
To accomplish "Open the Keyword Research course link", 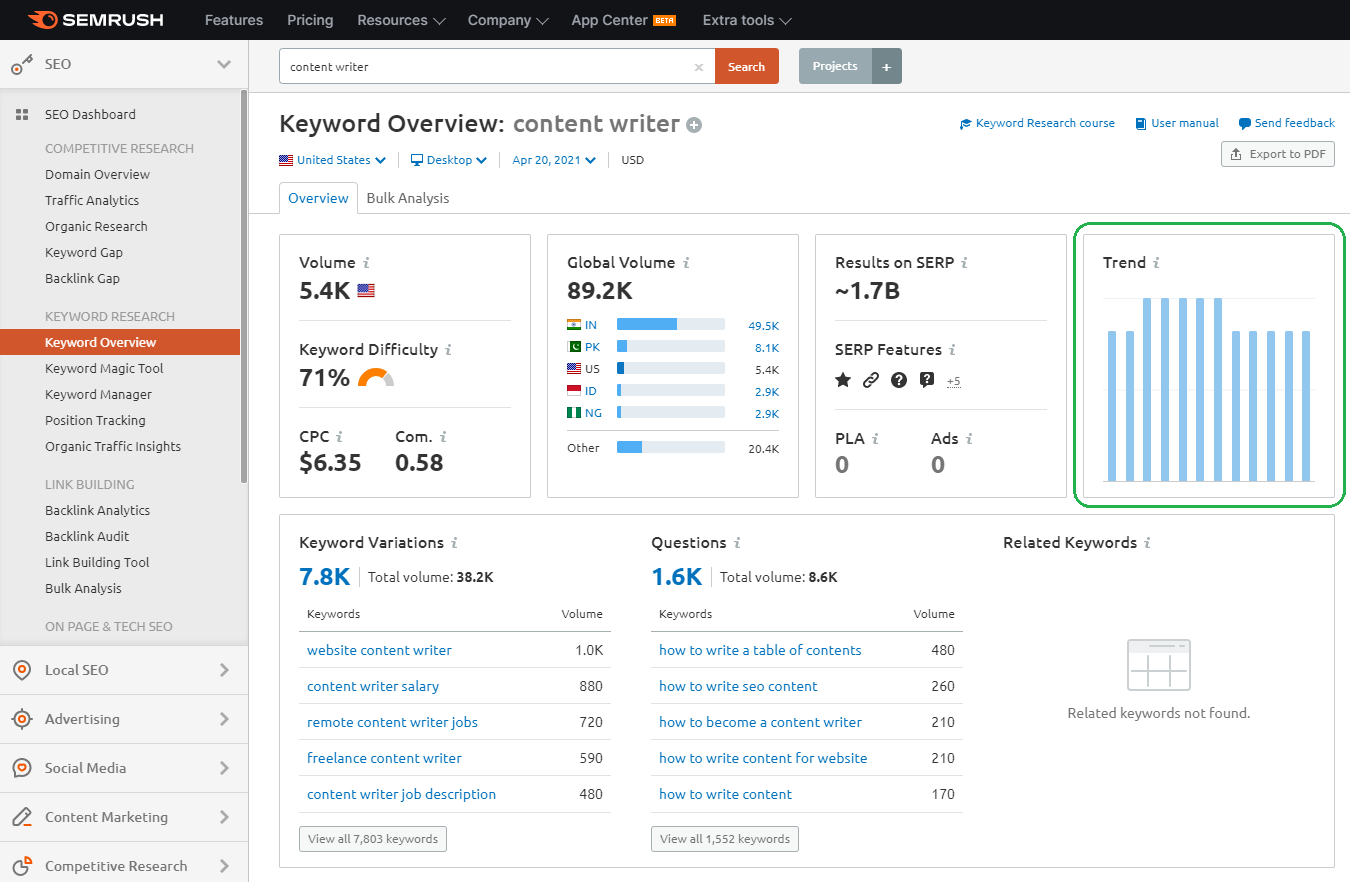I will pos(1037,124).
